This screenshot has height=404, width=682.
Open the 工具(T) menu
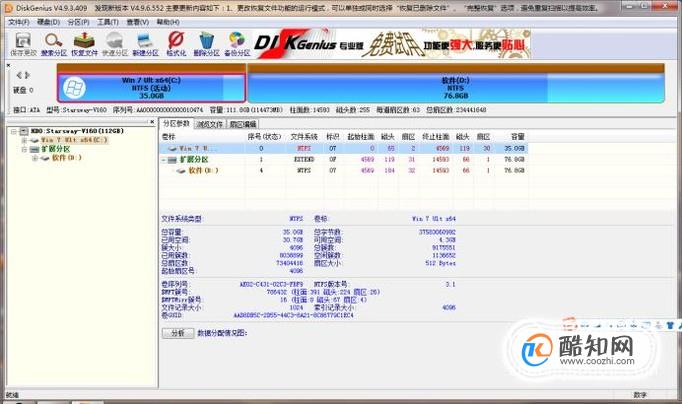click(107, 22)
